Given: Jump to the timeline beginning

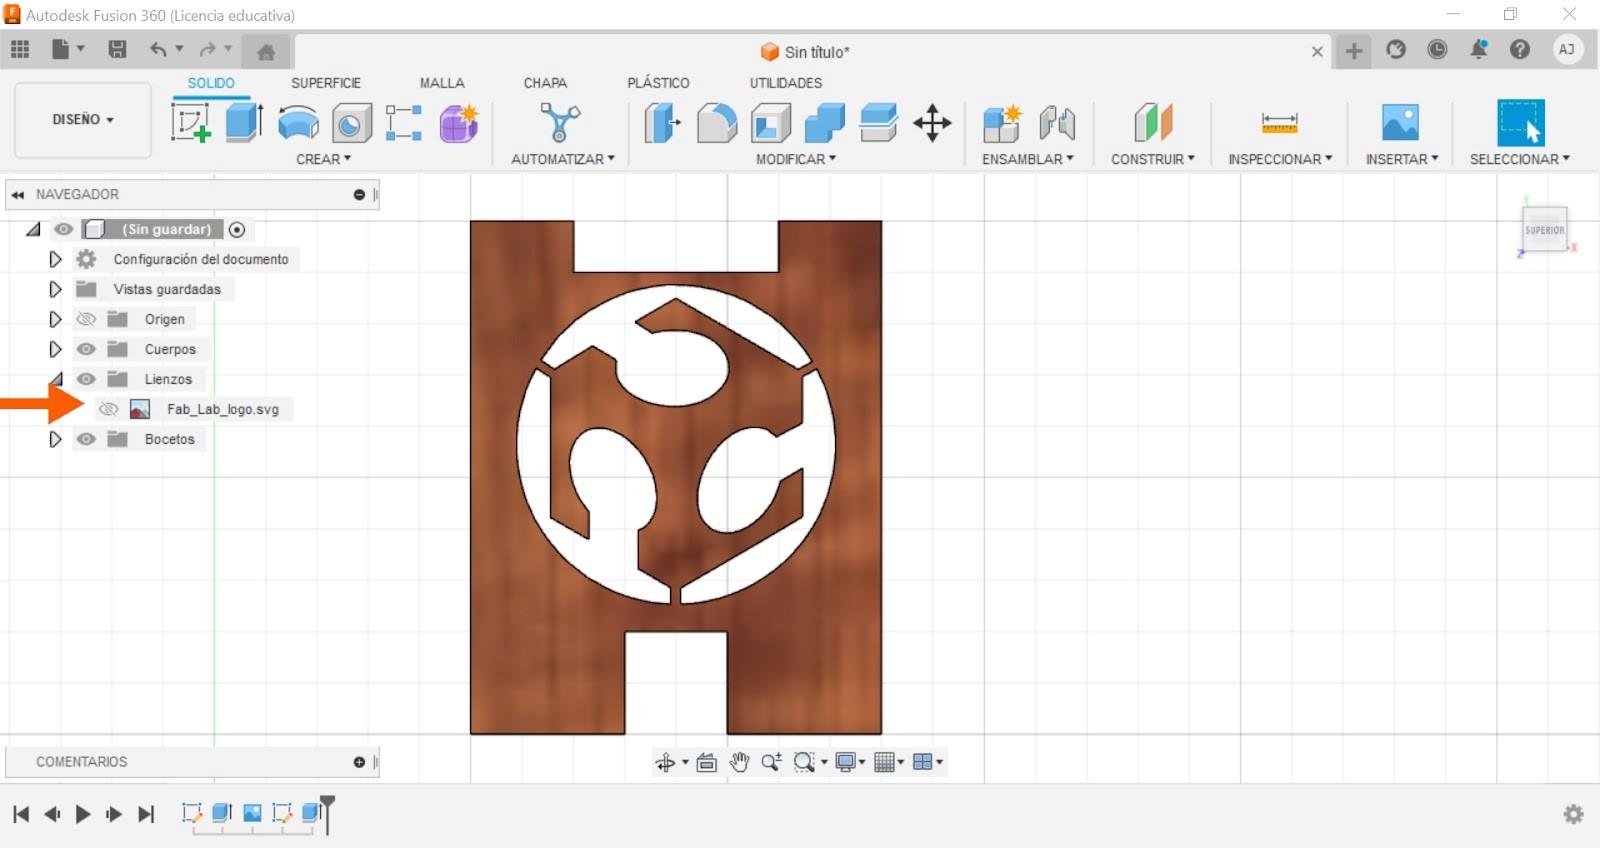Looking at the screenshot, I should (x=21, y=814).
